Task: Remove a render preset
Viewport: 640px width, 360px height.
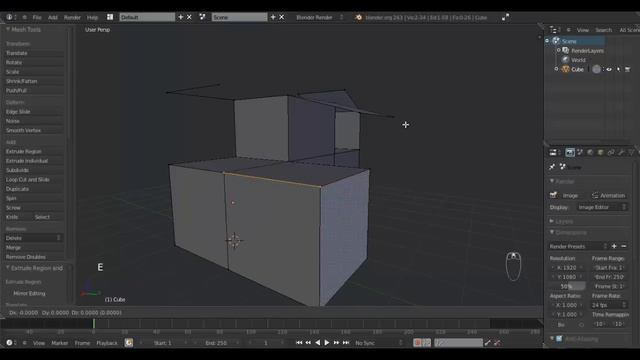Action: pos(624,246)
